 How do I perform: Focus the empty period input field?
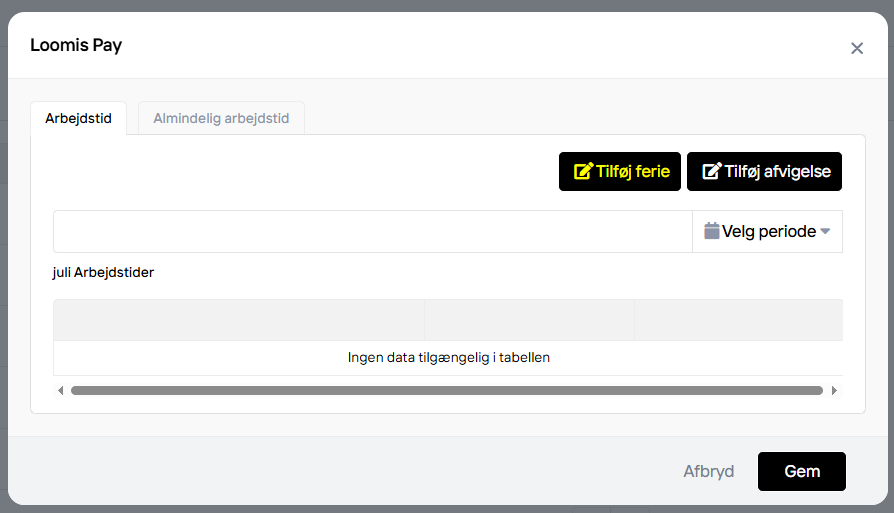pos(372,231)
